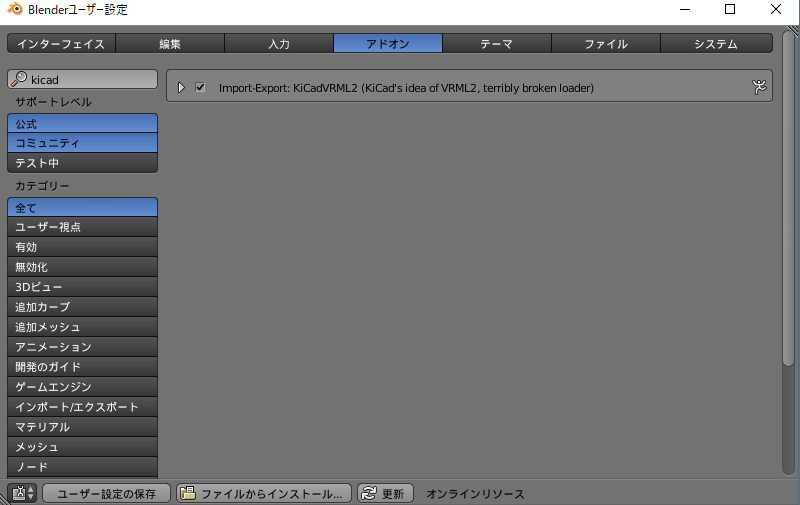Click the Blender logo in title bar
The image size is (800, 505).
click(x=14, y=9)
